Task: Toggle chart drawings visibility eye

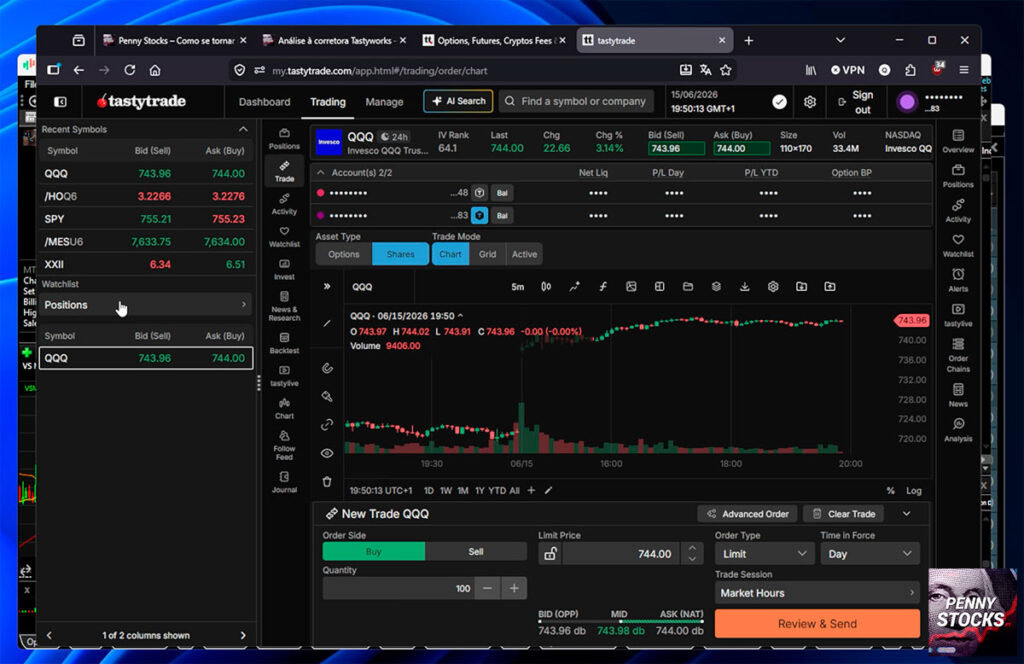Action: pos(327,453)
